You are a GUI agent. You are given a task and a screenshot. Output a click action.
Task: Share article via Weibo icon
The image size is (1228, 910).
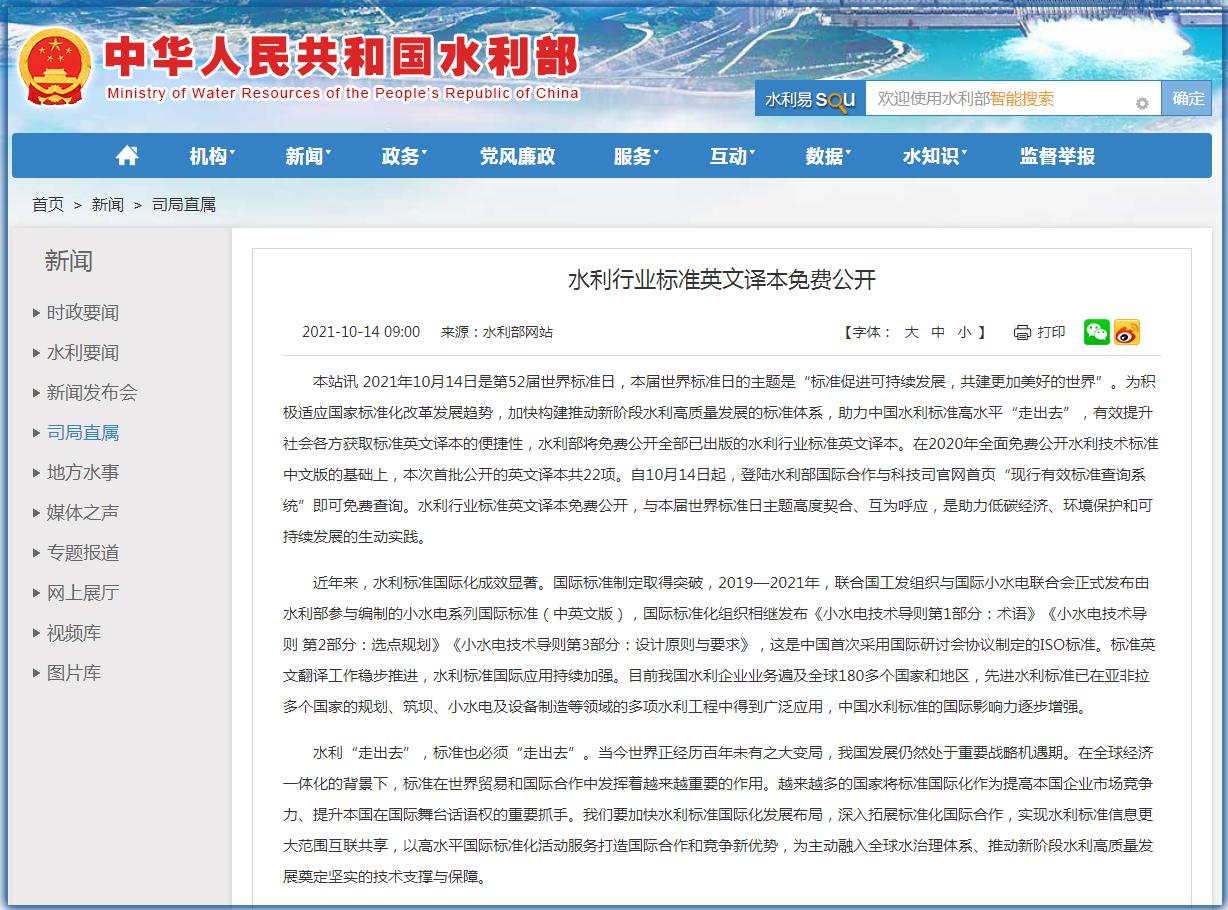(1127, 332)
